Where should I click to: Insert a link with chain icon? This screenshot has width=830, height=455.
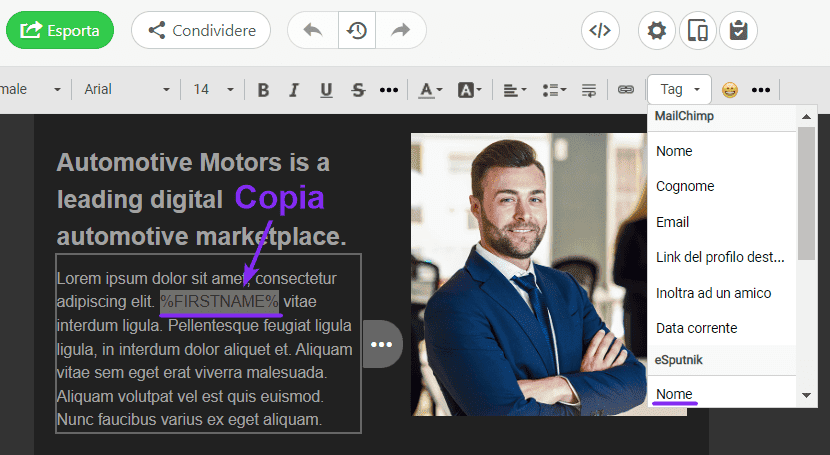[626, 90]
